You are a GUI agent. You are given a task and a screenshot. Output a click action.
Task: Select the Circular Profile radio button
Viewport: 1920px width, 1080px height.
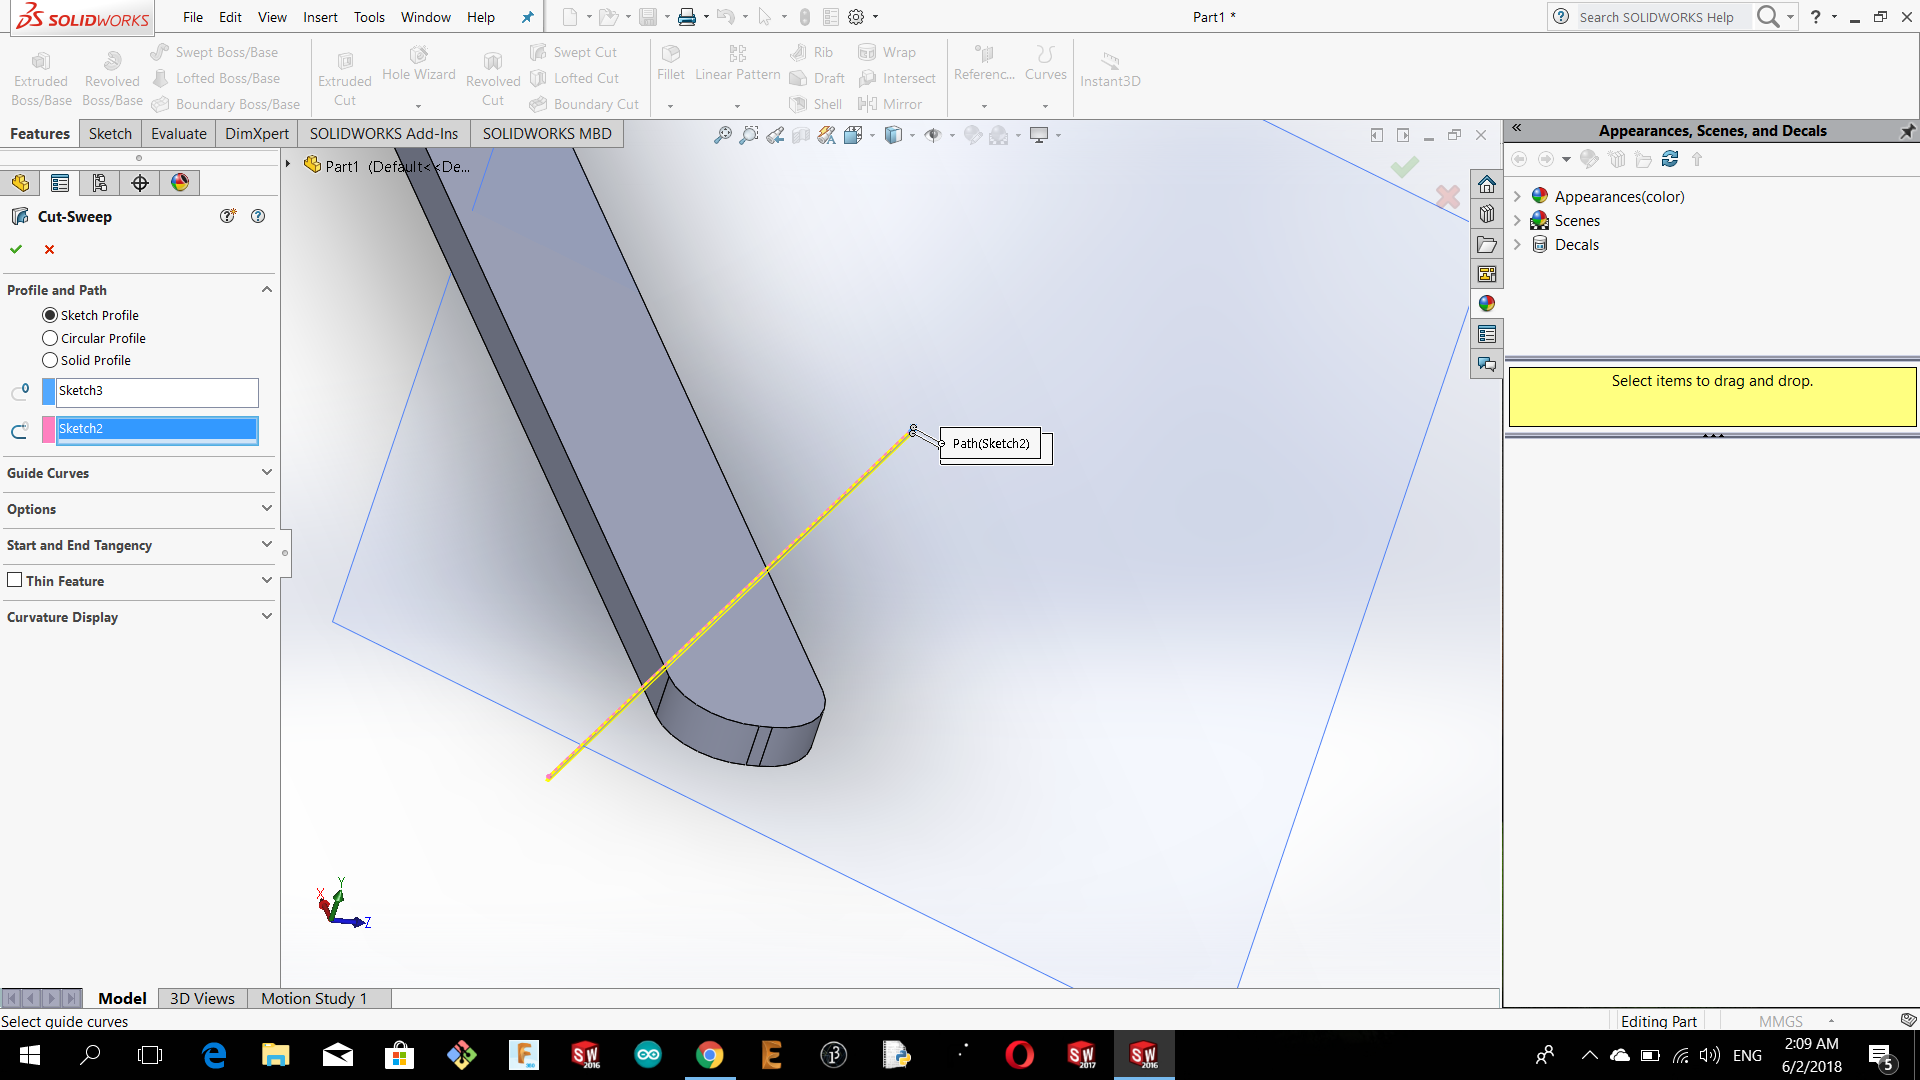point(50,338)
